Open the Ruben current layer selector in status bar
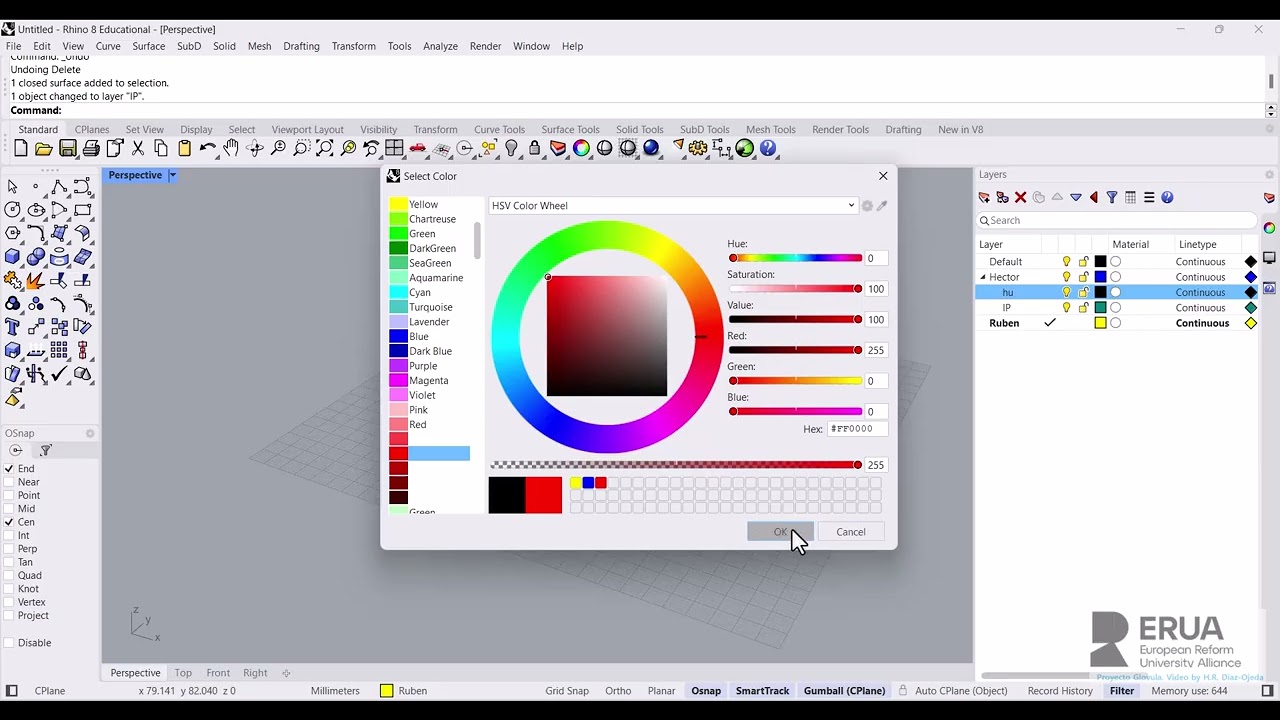Image resolution: width=1280 pixels, height=720 pixels. [404, 691]
